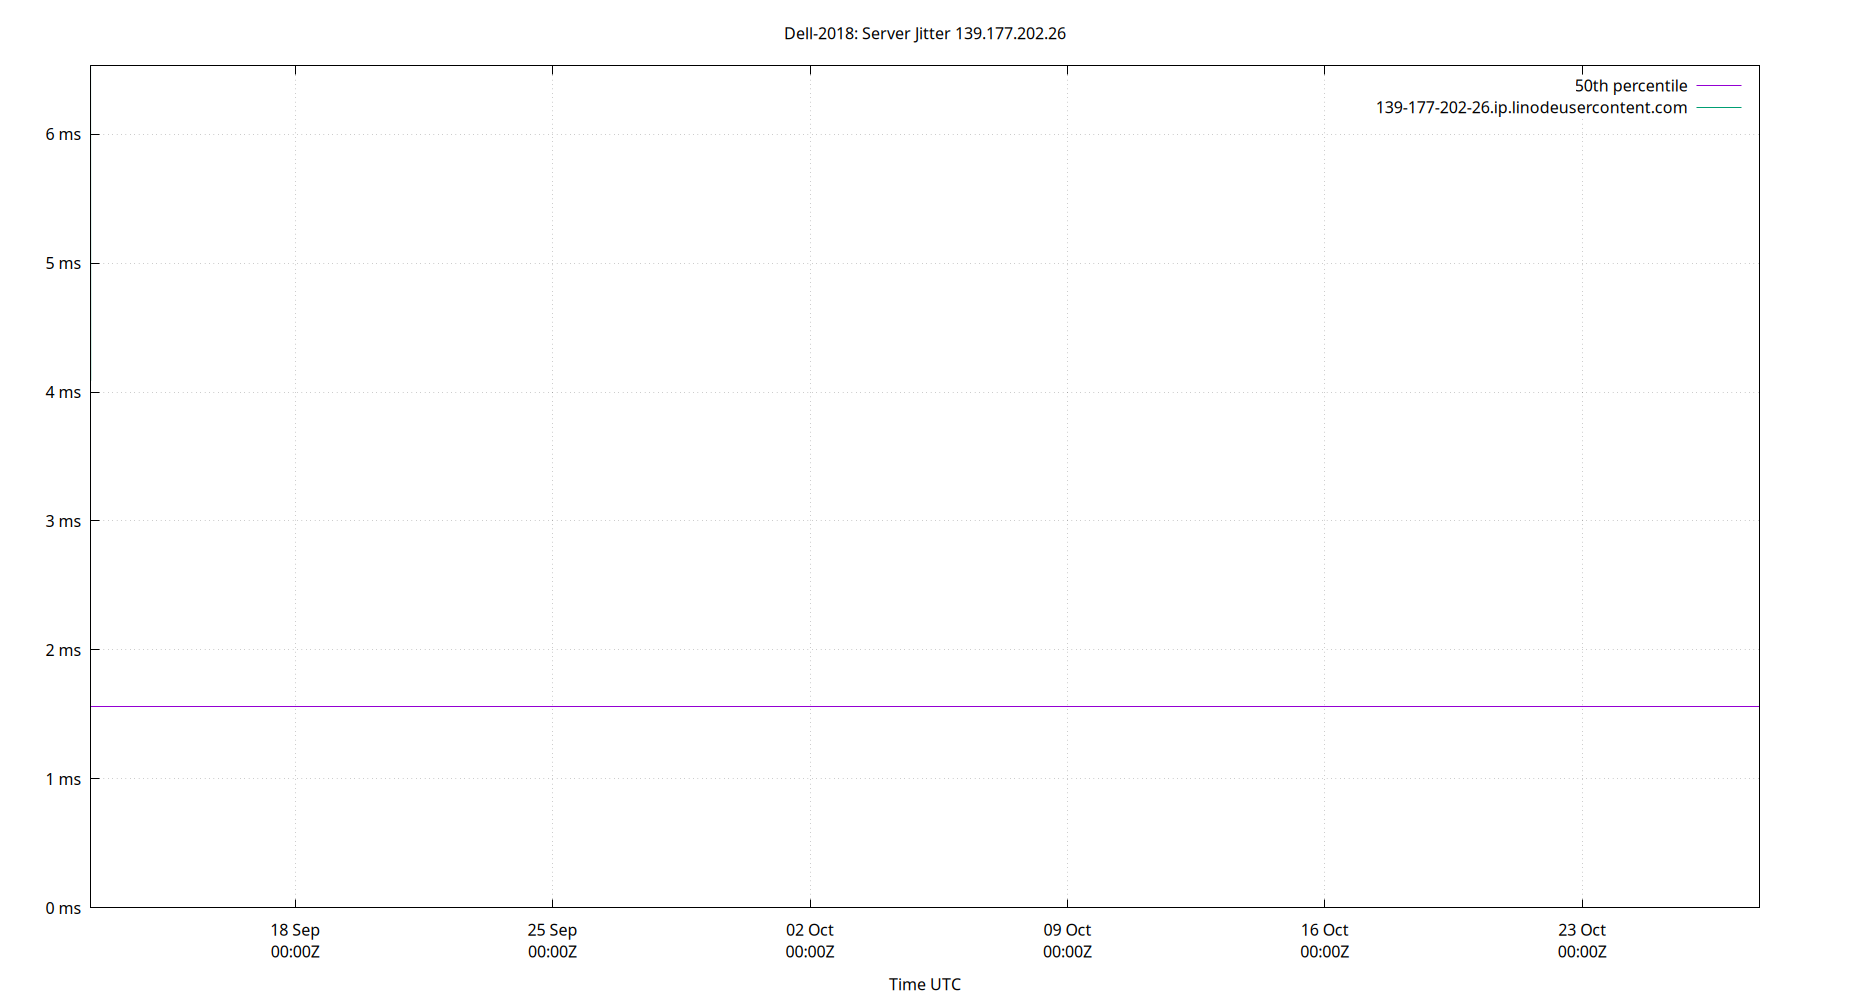Click the 0 ms y-axis label

pos(63,908)
